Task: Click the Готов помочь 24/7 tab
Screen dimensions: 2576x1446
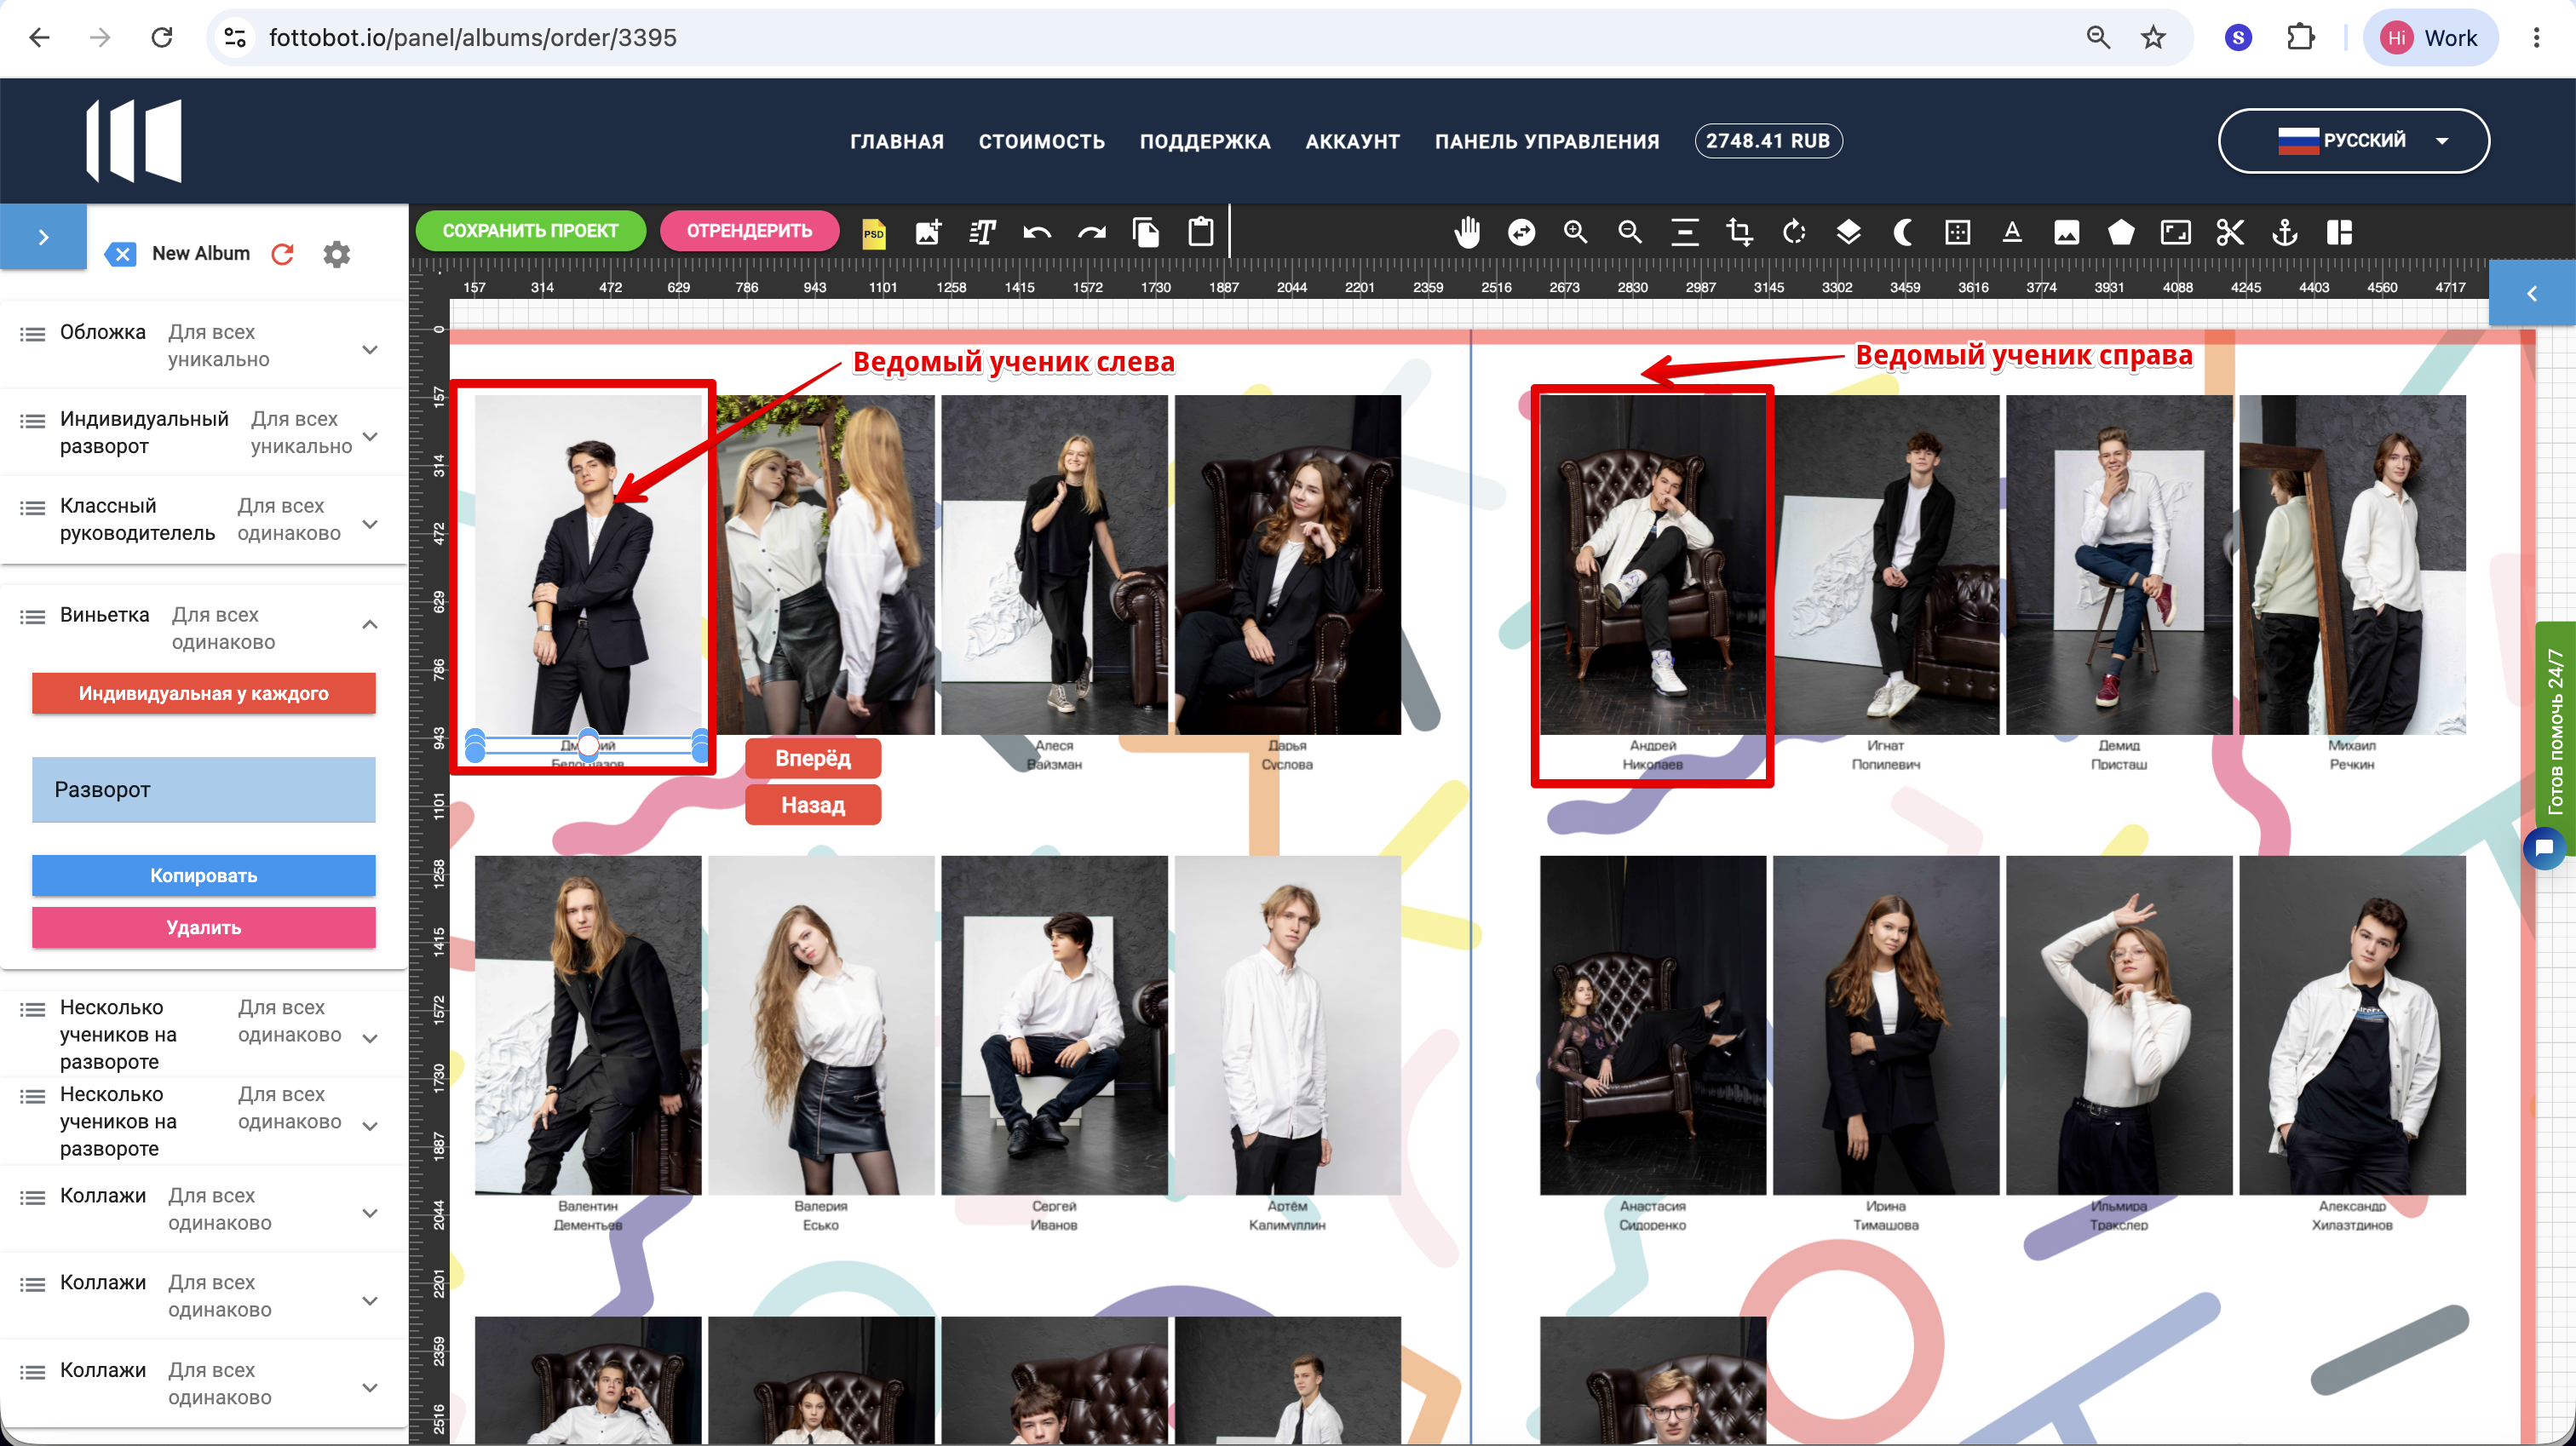Action: tap(2556, 732)
